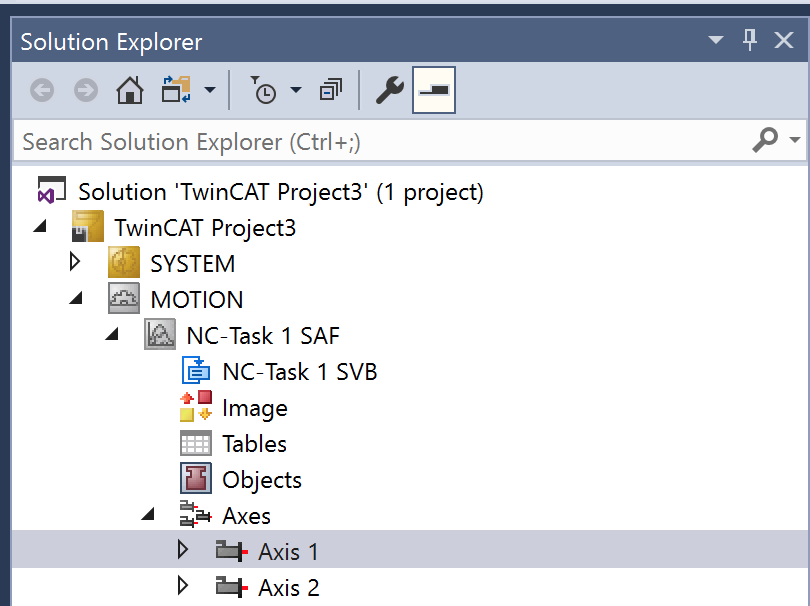Click the Home icon in Solution Explorer toolbar
This screenshot has height=606, width=810.
(130, 90)
